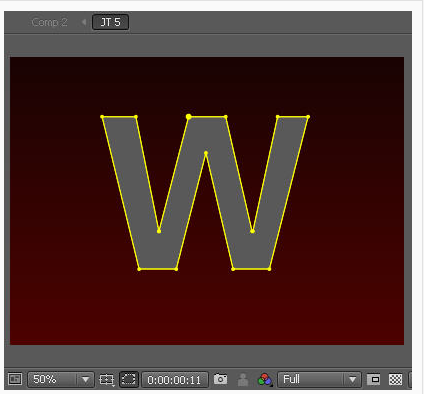The width and height of the screenshot is (424, 394).
Task: Select the right inner valley vertex of W
Action: click(x=253, y=231)
